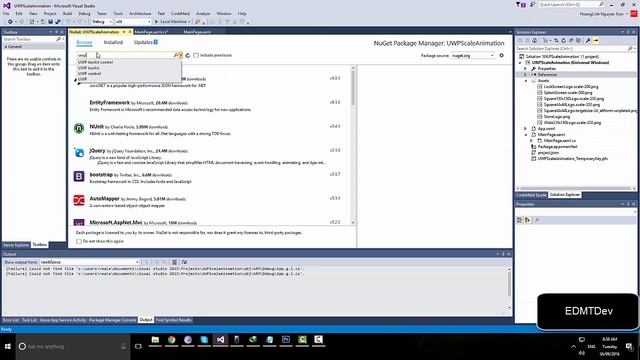Open Chrome from the taskbar
This screenshot has width=640, height=360.
coord(171,340)
